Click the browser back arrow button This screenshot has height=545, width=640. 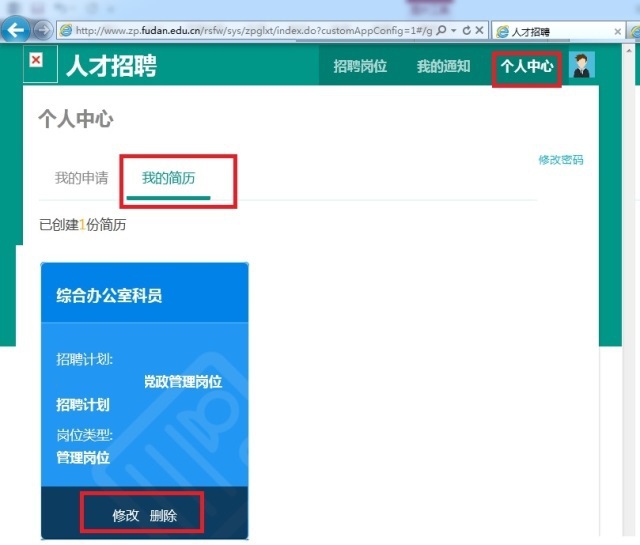click(x=15, y=30)
